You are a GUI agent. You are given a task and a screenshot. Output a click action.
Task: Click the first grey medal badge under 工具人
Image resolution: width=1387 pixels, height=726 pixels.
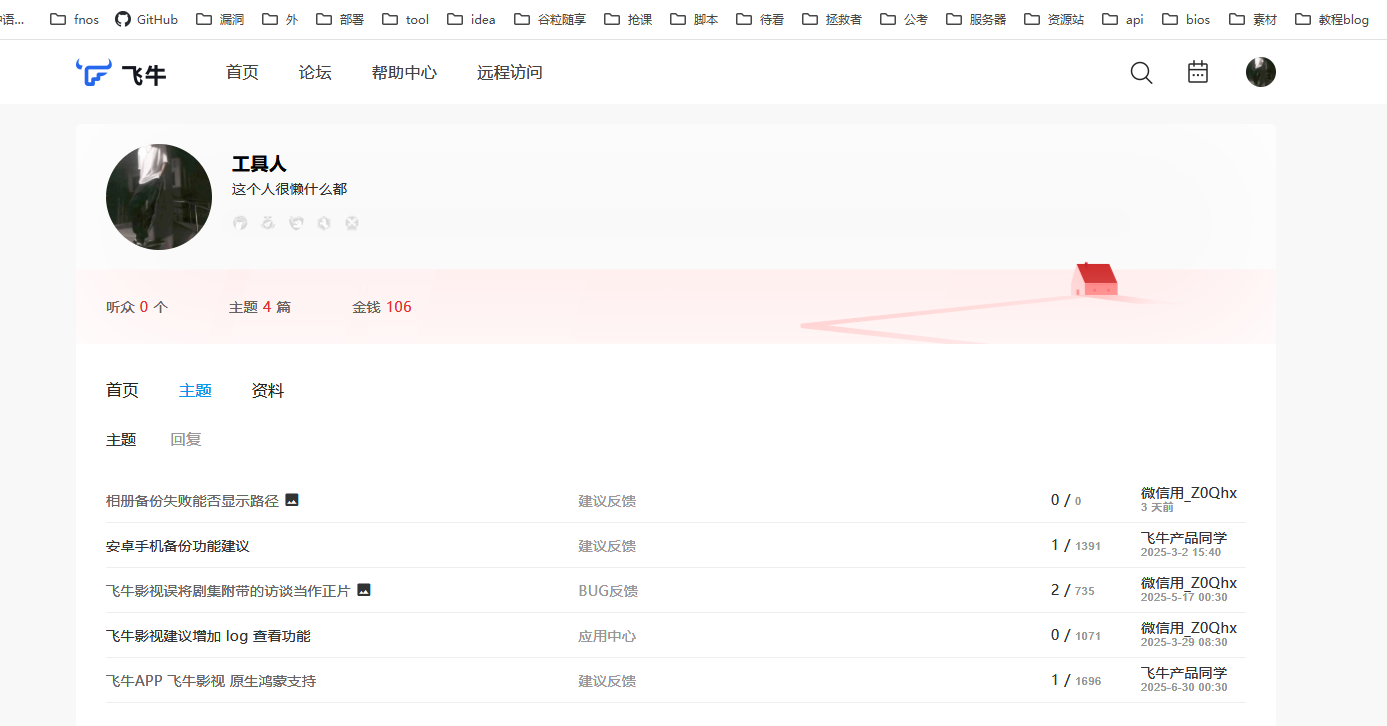240,223
